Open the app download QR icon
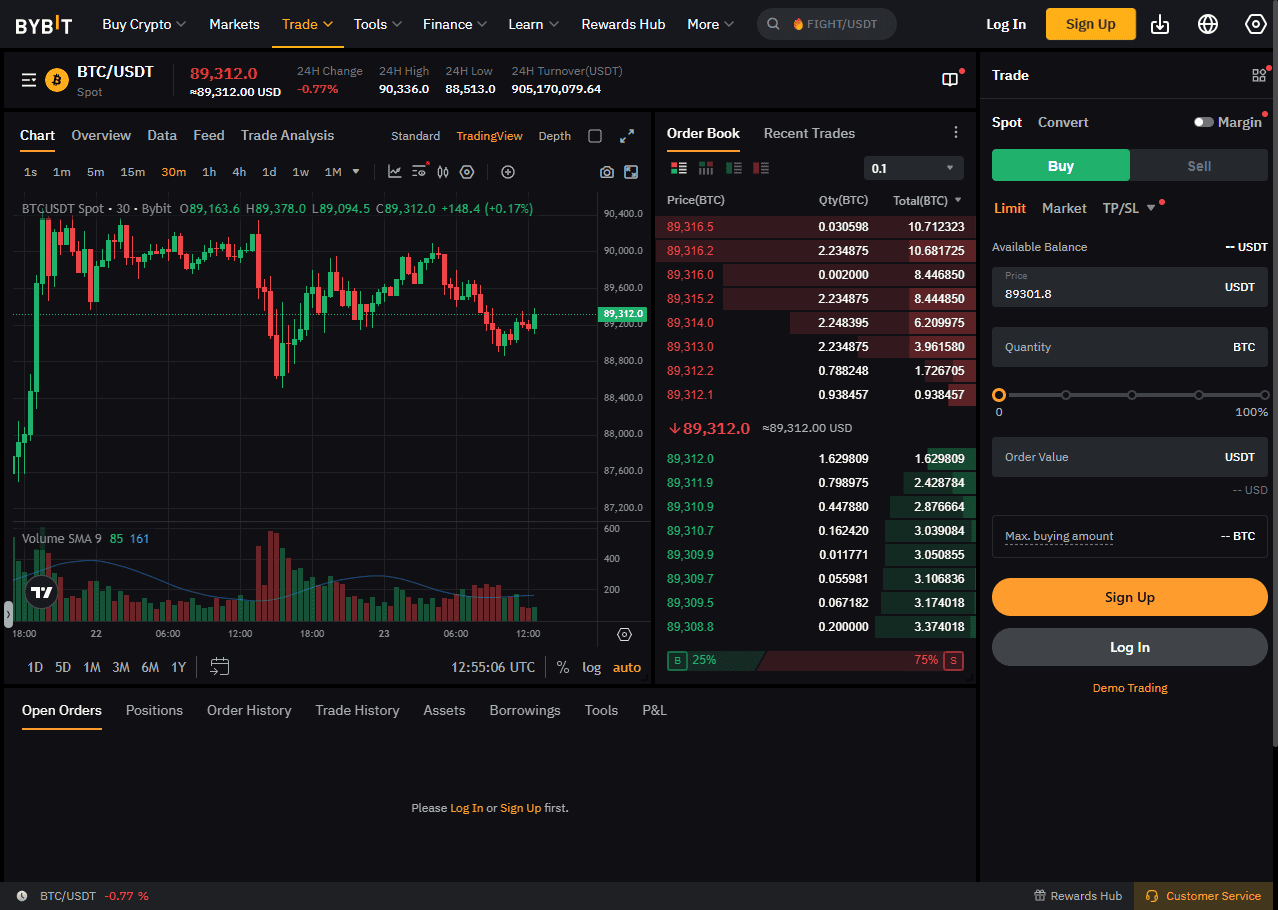Screen dimensions: 1278x910 [x=1160, y=23]
